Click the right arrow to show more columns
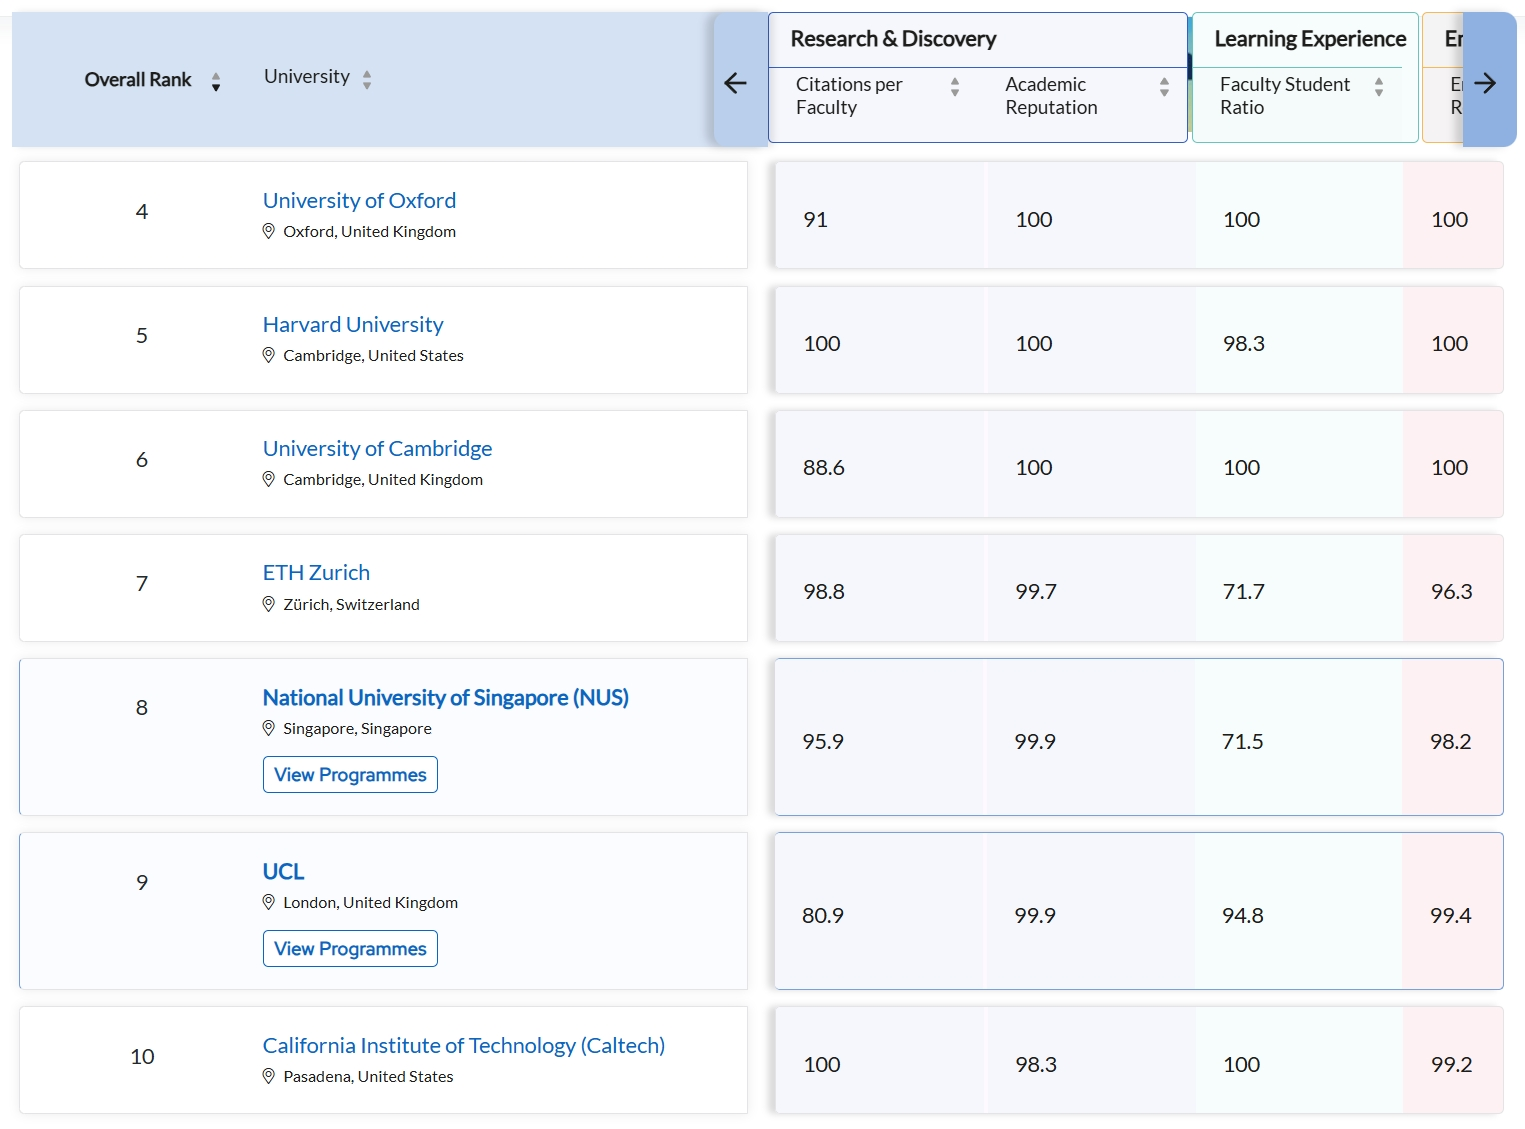Image resolution: width=1525 pixels, height=1129 pixels. coord(1486,83)
